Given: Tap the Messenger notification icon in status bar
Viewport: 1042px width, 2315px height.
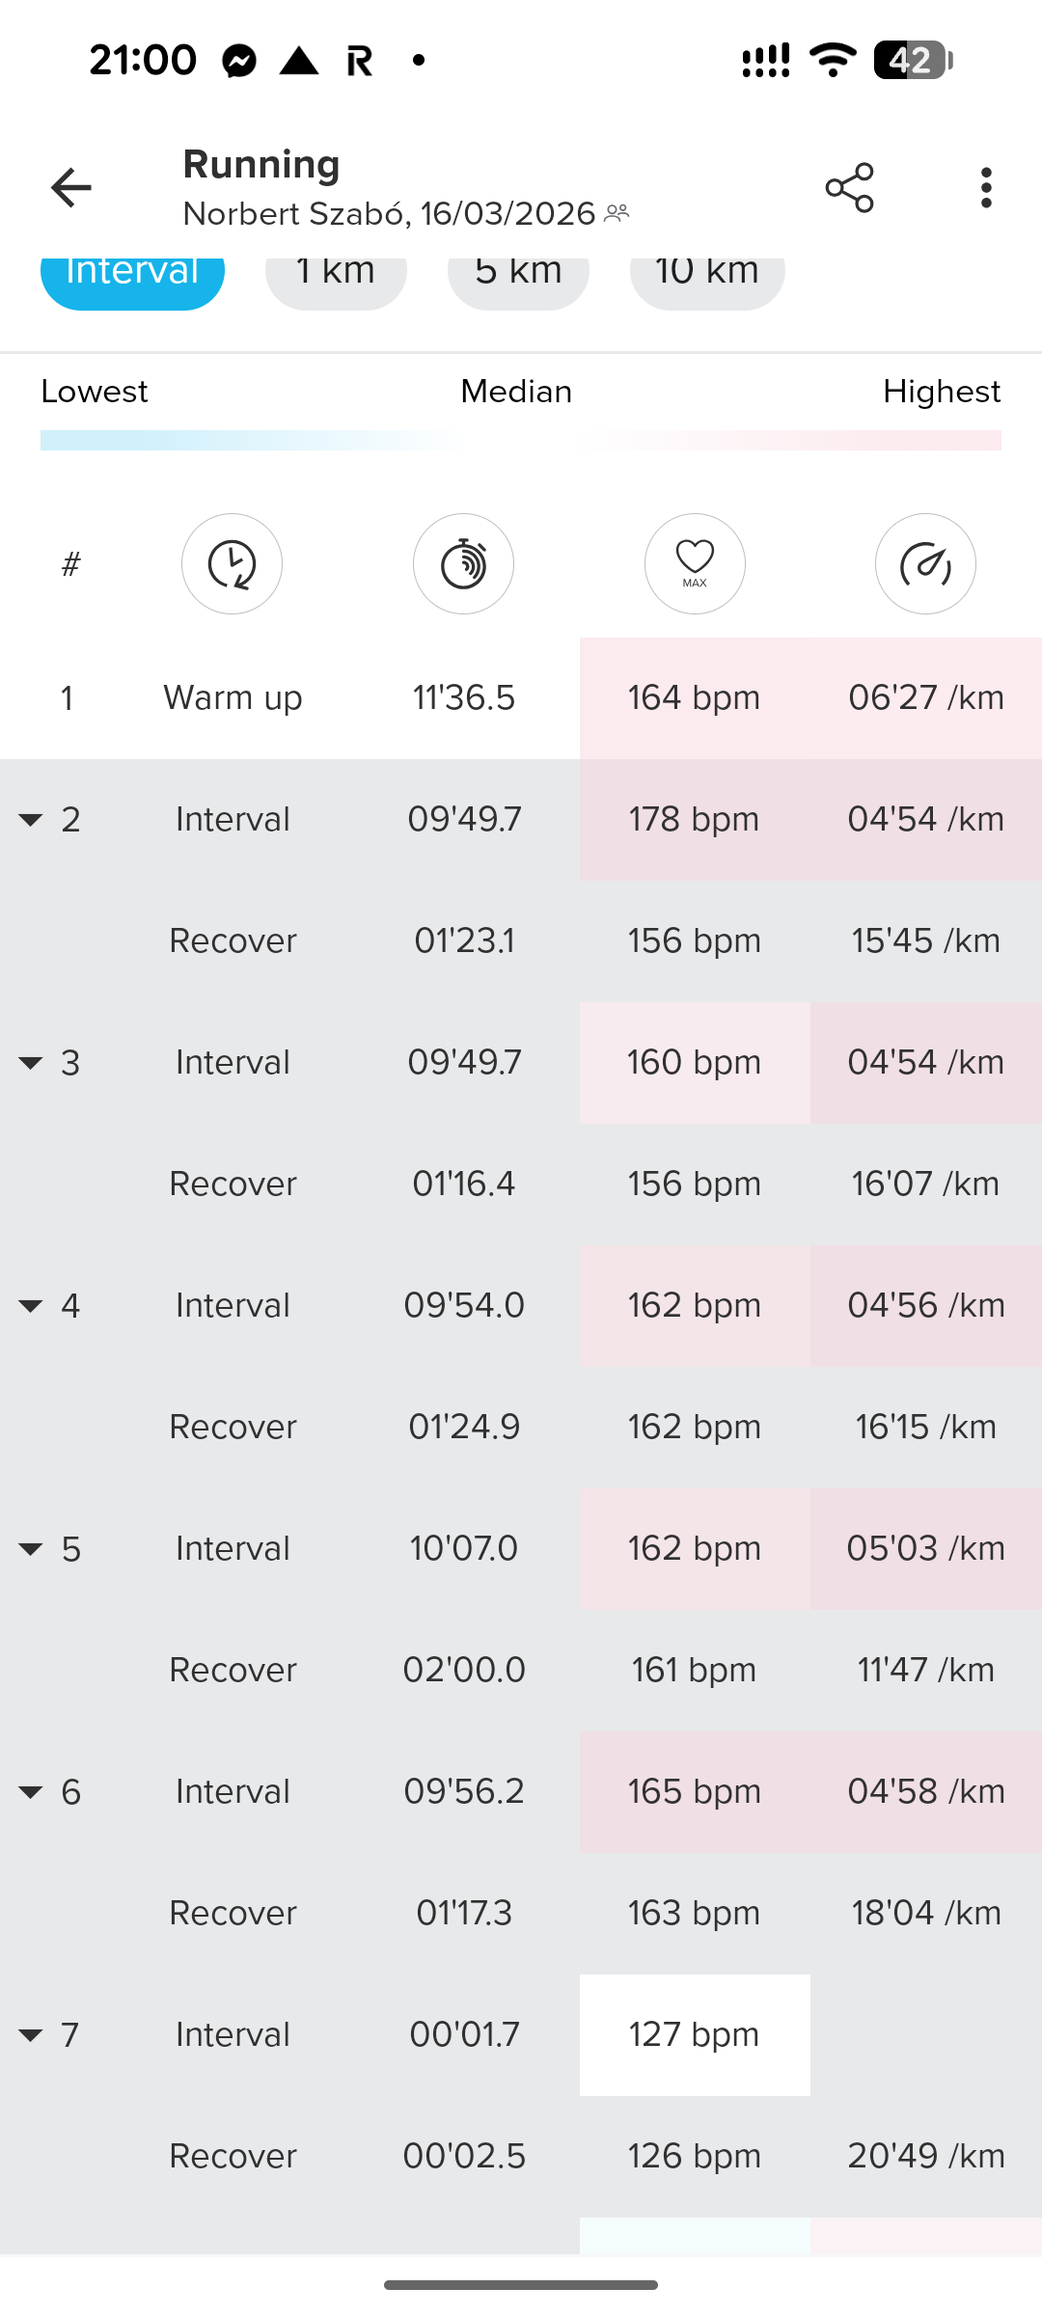Looking at the screenshot, I should pyautogui.click(x=239, y=61).
